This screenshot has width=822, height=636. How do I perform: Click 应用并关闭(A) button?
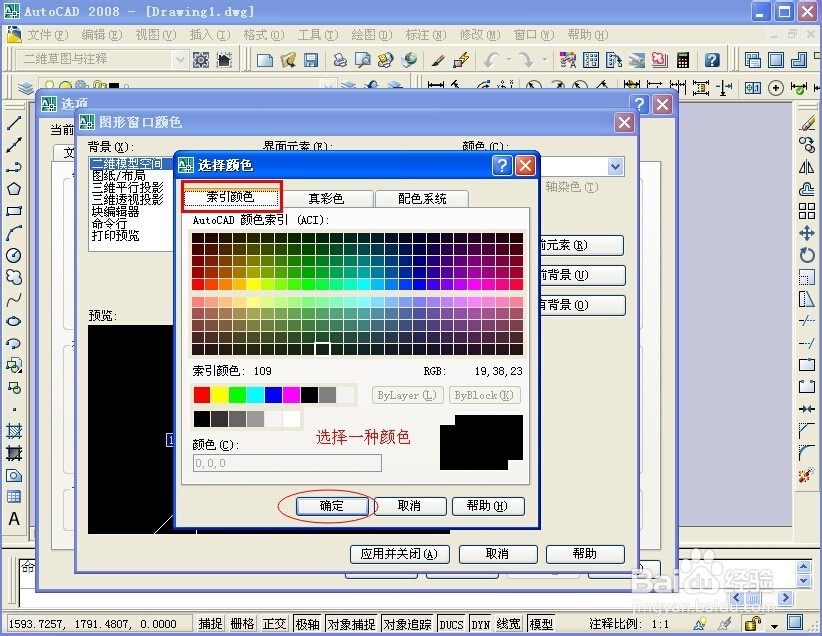399,554
